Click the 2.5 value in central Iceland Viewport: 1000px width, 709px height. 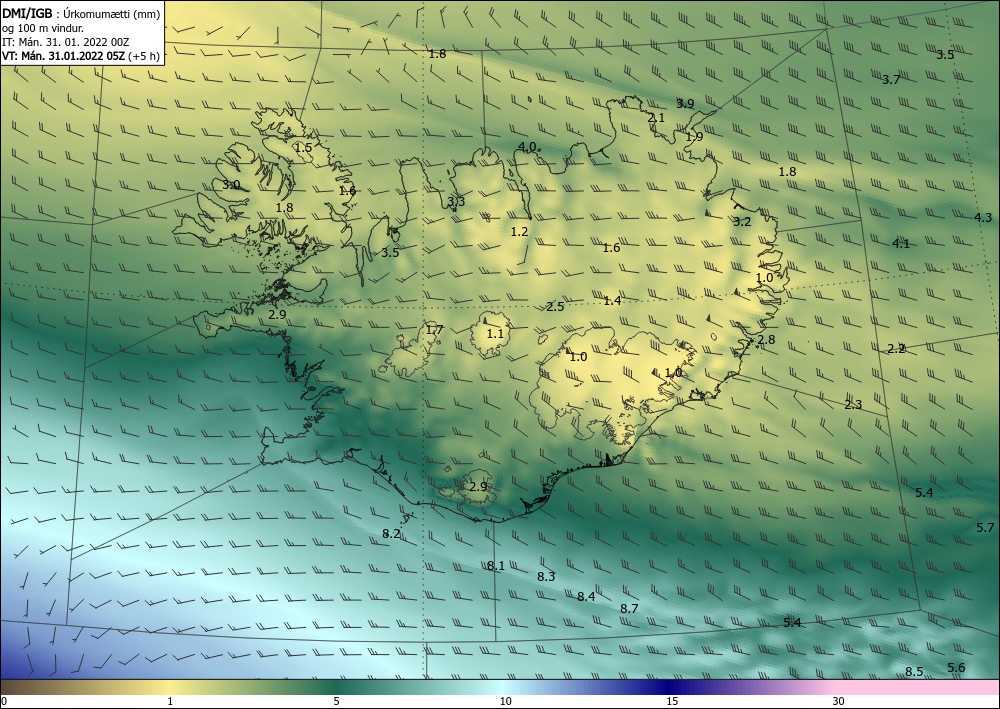(x=555, y=307)
